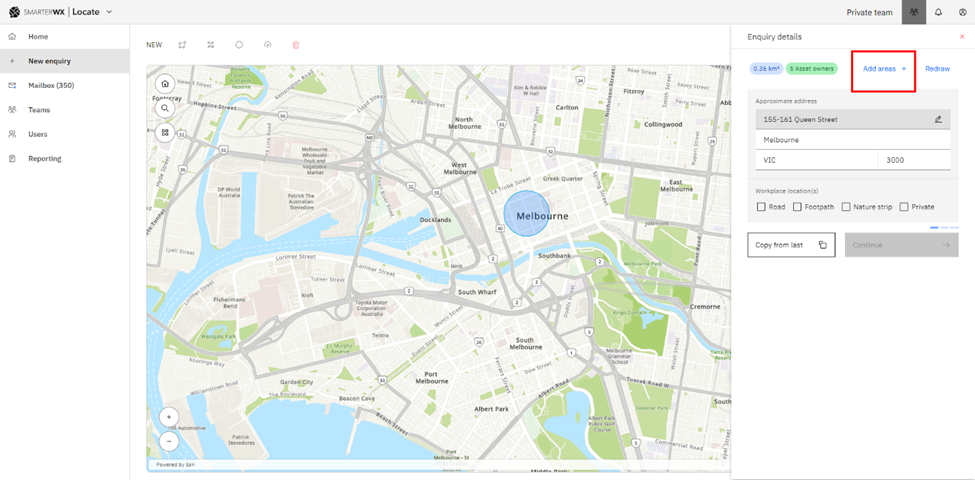Click the Add areas link
The width and height of the screenshot is (975, 480).
point(883,69)
